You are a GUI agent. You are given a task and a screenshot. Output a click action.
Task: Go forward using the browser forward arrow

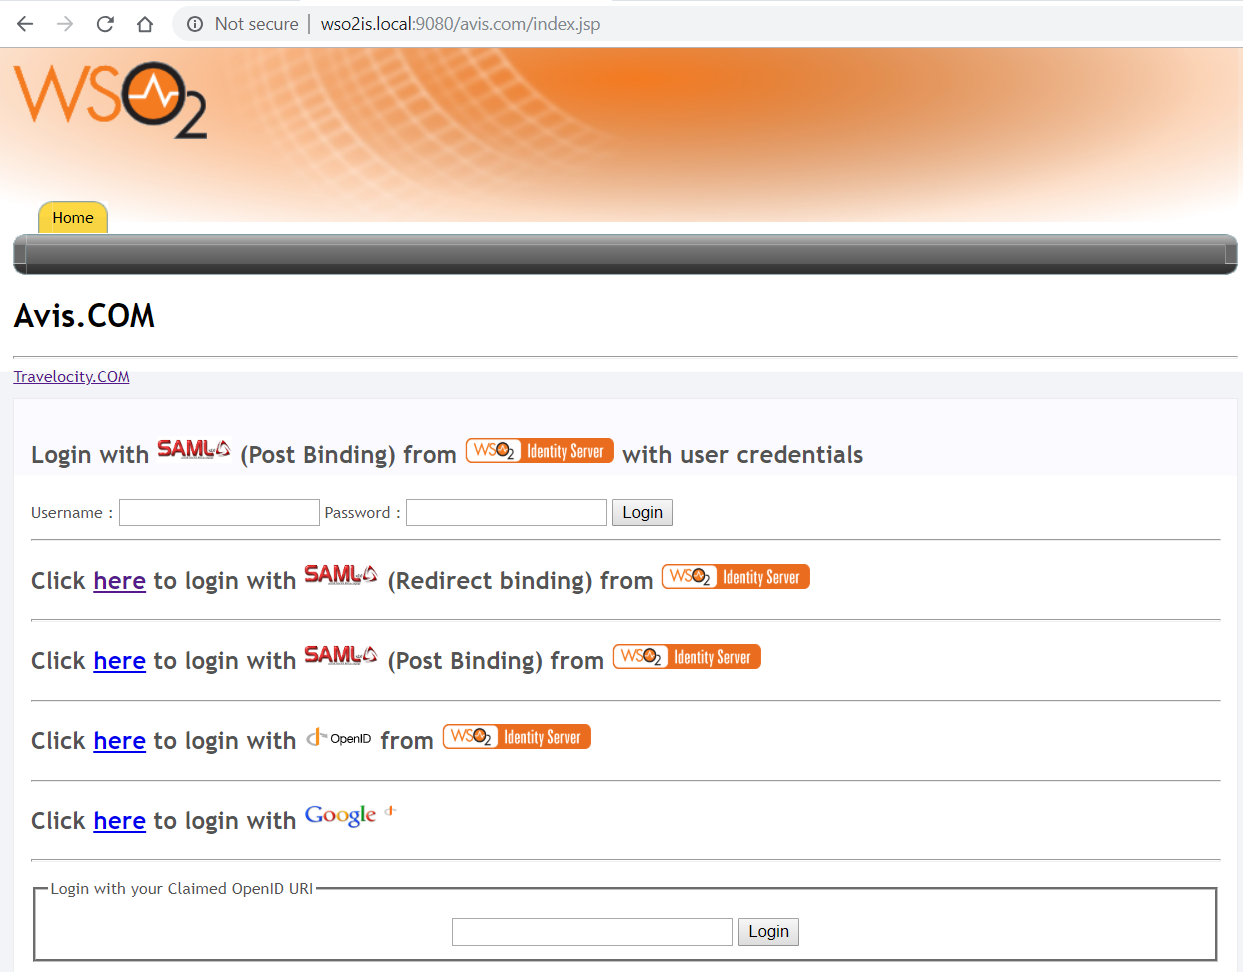pyautogui.click(x=65, y=24)
